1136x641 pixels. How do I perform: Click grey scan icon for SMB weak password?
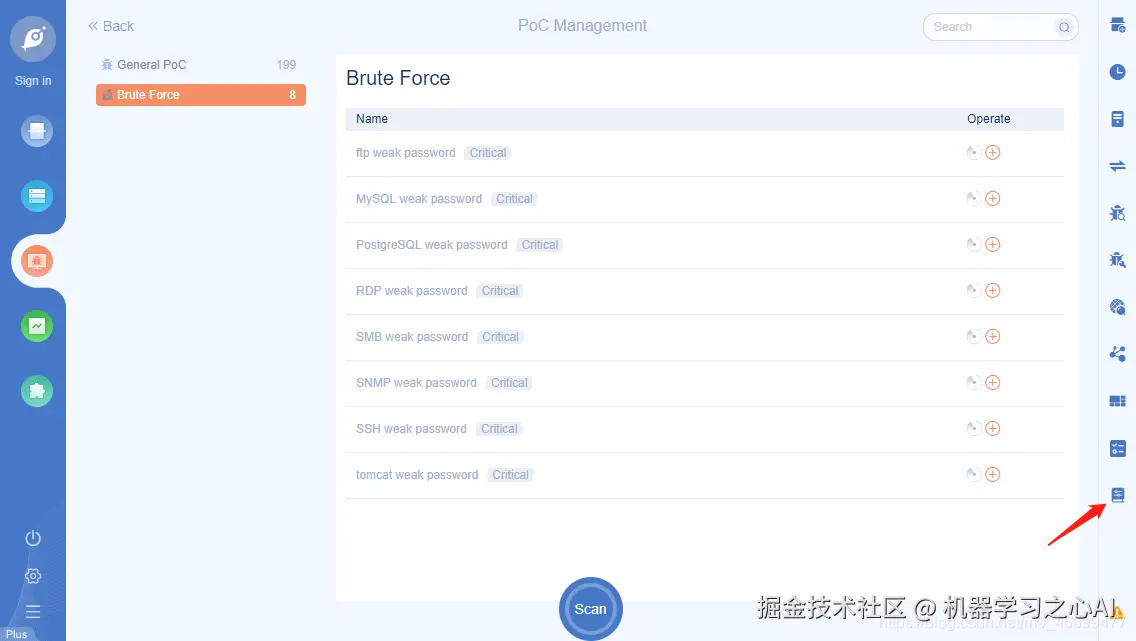(x=973, y=336)
